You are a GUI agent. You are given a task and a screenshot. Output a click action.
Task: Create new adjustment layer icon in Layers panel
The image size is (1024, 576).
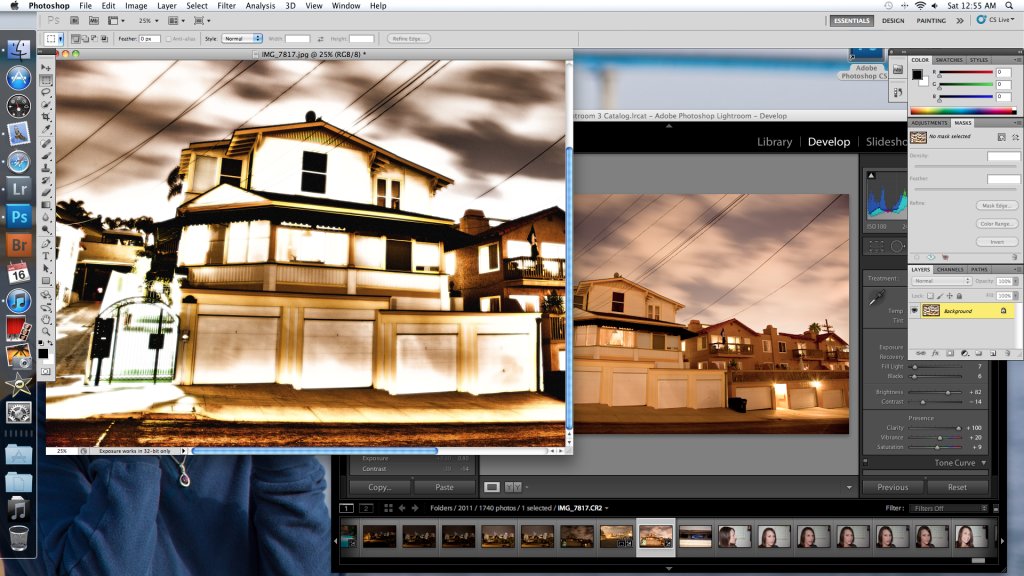965,353
